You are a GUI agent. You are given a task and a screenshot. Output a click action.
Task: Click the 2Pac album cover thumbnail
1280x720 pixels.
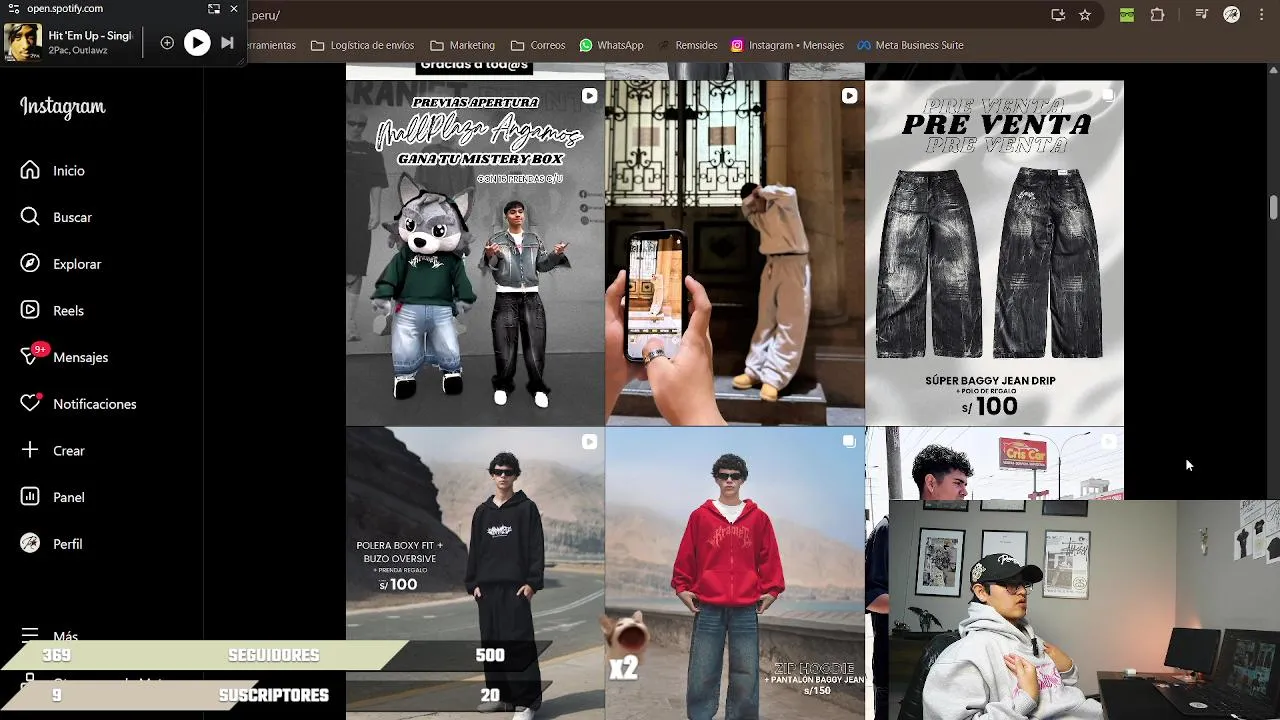click(x=23, y=42)
